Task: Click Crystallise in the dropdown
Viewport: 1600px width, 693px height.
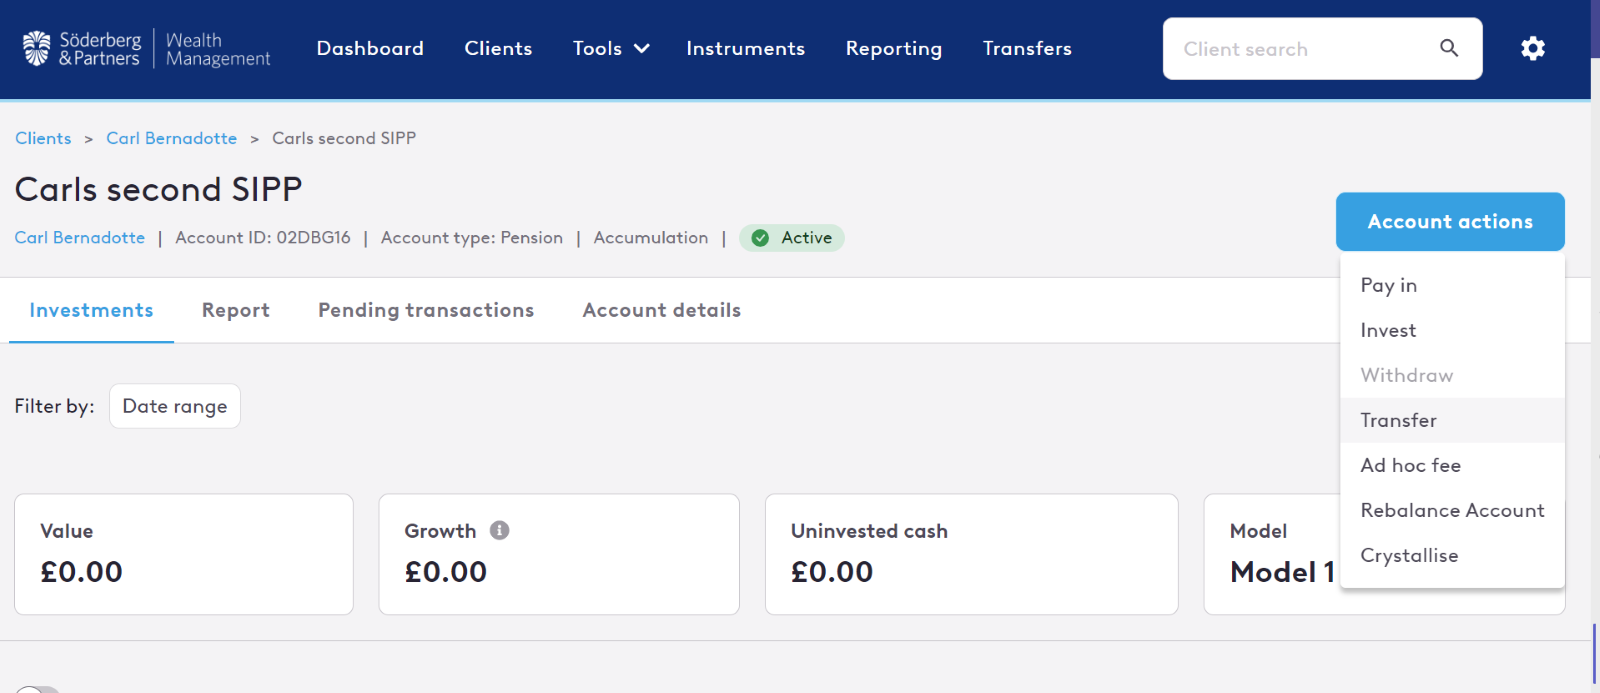Action: [x=1409, y=555]
